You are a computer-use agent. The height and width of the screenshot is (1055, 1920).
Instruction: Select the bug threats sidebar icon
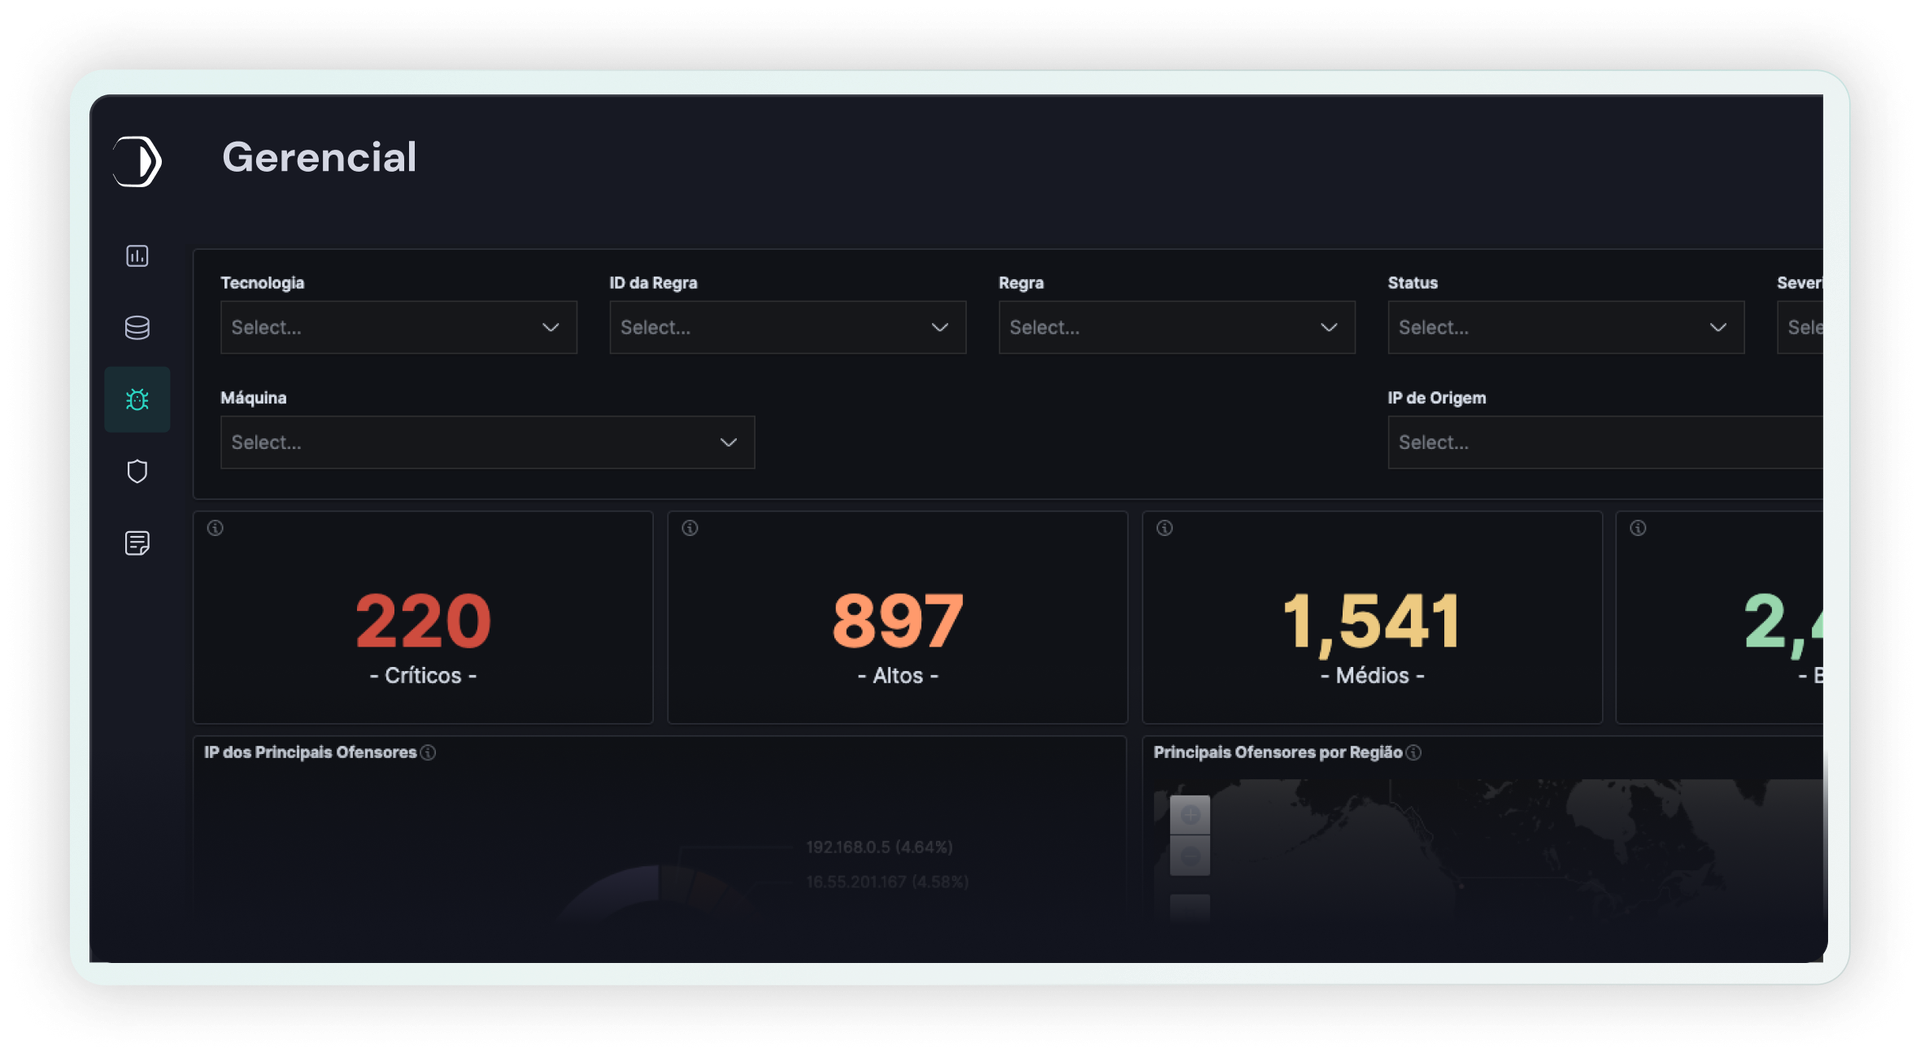point(137,400)
